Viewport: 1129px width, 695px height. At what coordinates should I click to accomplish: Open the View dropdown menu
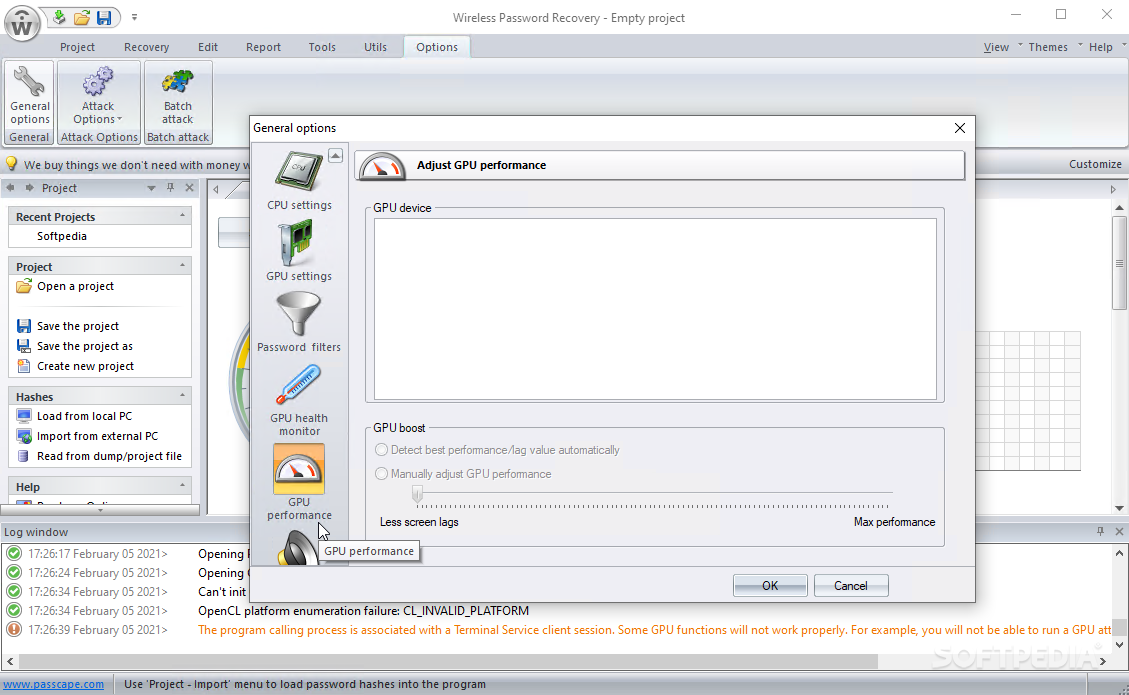click(x=997, y=47)
